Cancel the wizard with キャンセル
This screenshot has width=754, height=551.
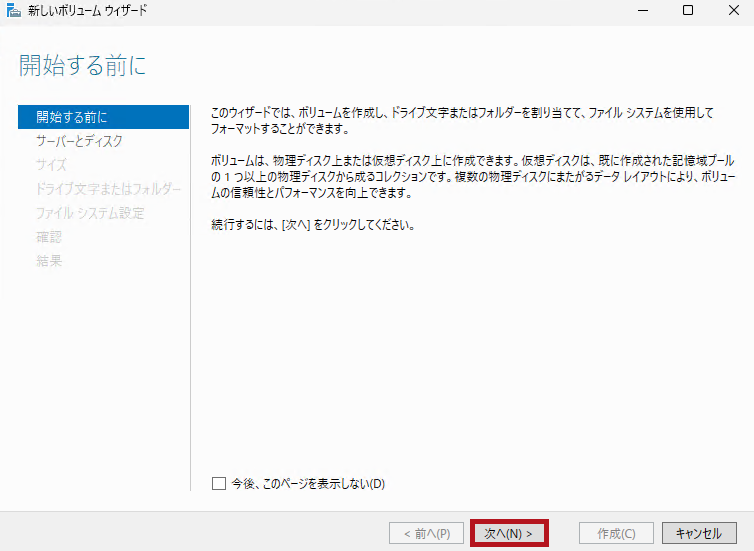(x=698, y=533)
